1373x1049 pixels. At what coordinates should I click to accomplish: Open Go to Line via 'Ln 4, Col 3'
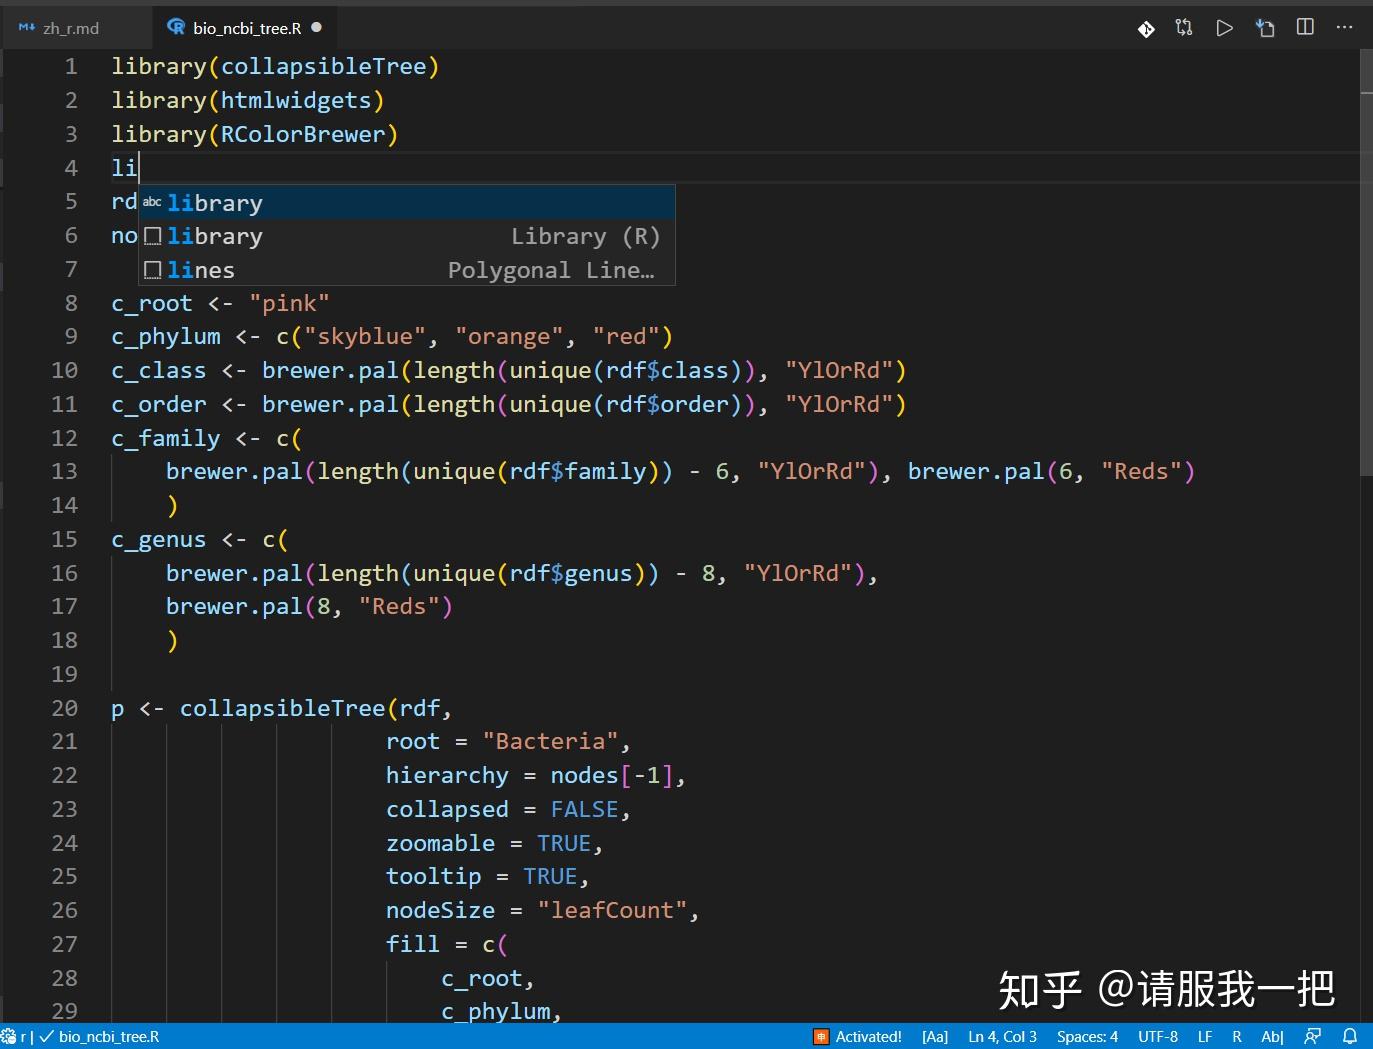pos(1002,1037)
